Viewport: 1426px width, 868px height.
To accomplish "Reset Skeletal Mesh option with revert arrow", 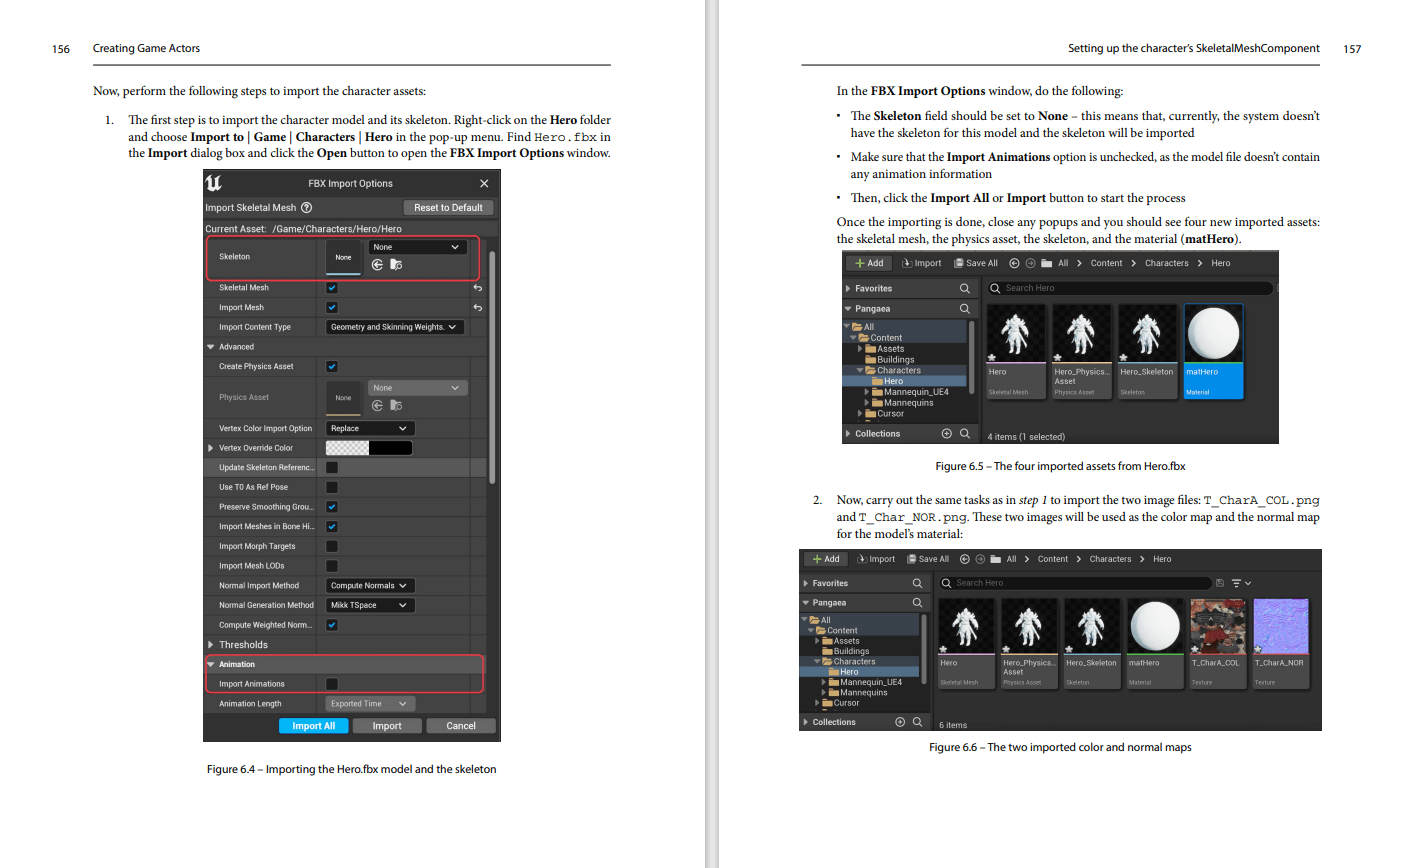I will coord(477,288).
